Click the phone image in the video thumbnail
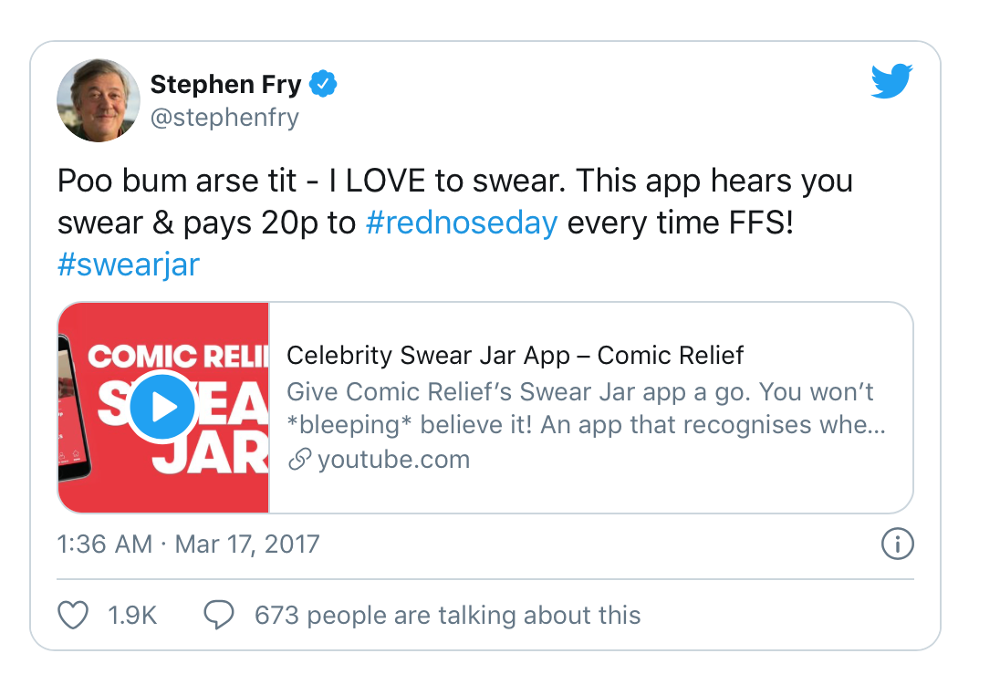1000x695 pixels. tap(74, 410)
